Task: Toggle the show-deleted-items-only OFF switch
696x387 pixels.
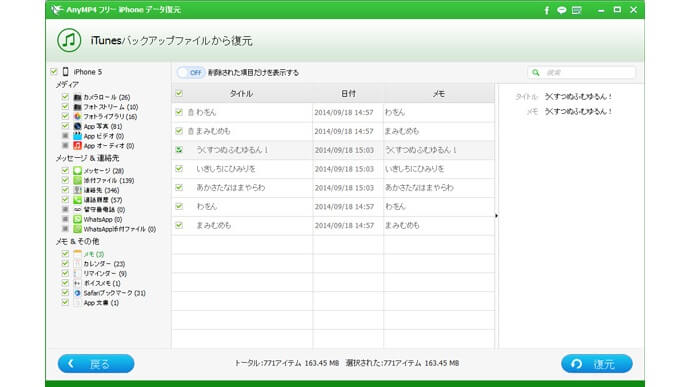Action: pos(190,72)
